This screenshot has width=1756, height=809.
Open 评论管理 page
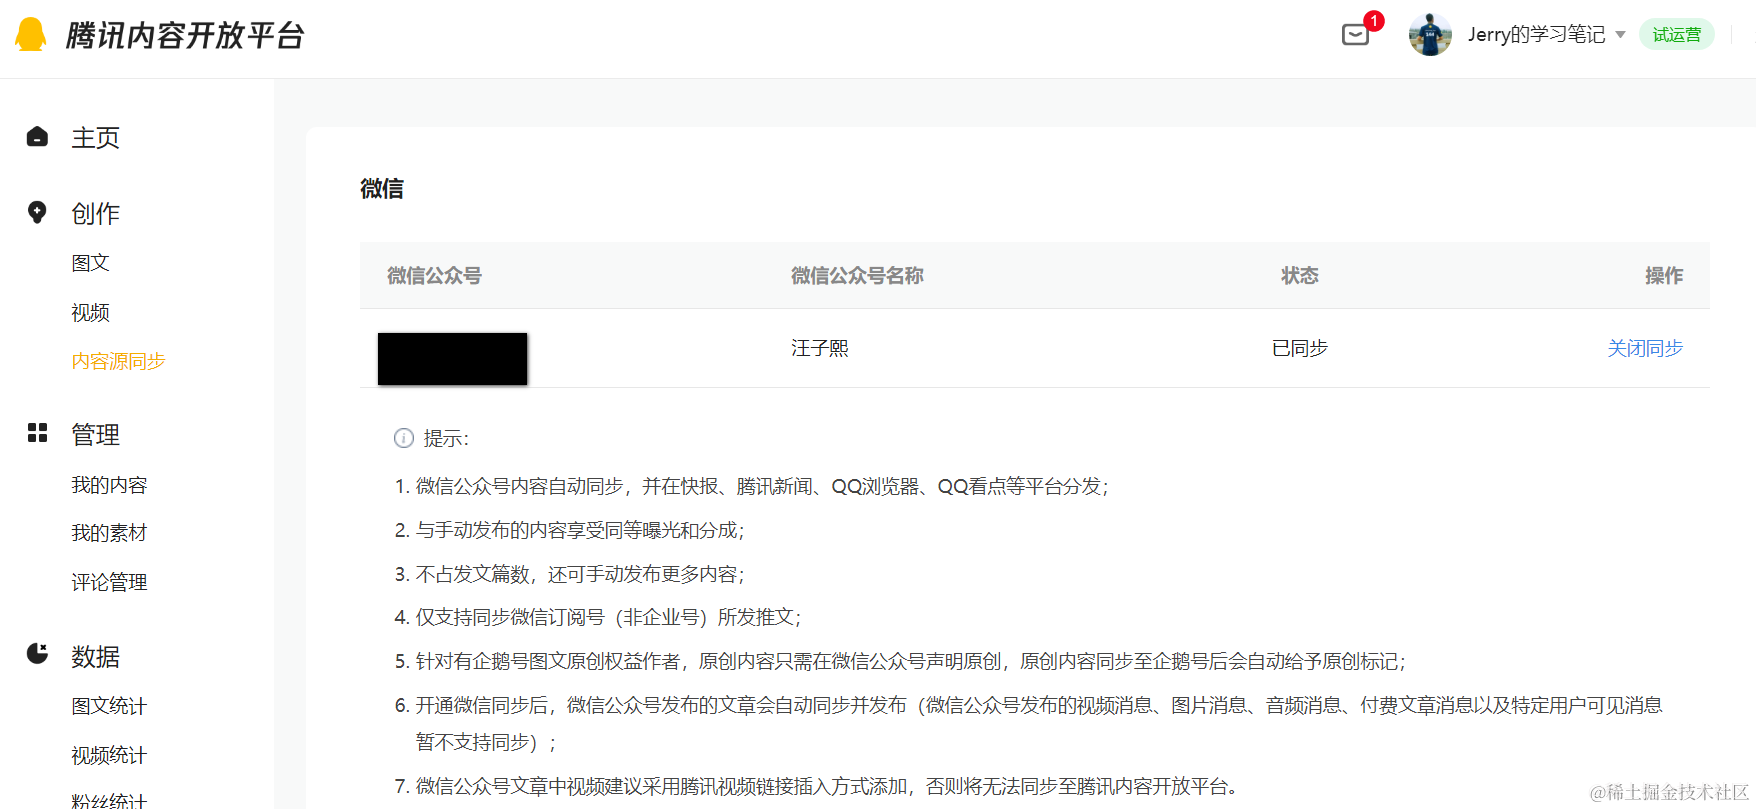click(109, 582)
